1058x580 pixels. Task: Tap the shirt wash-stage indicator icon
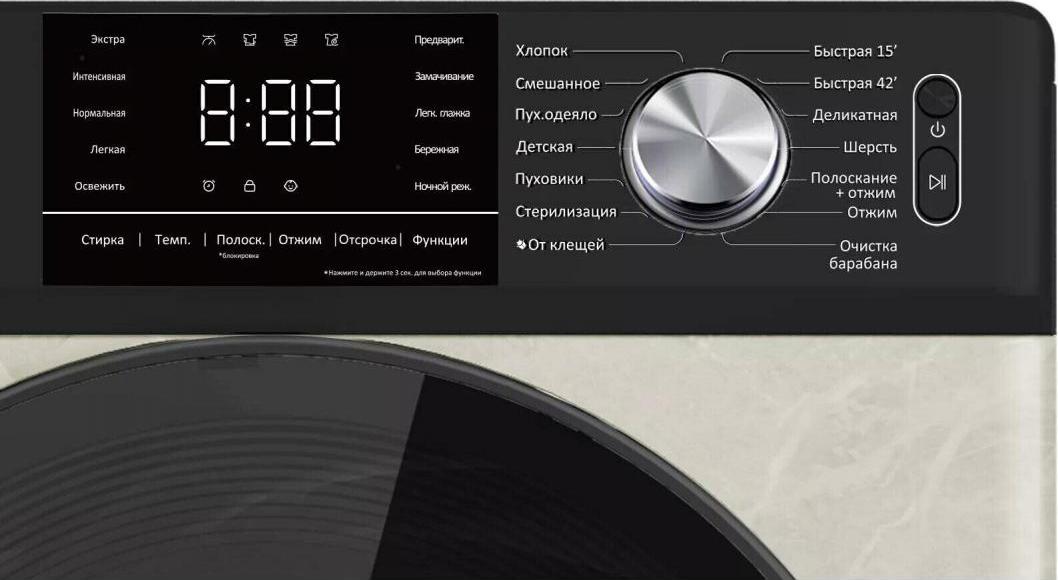coord(250,40)
